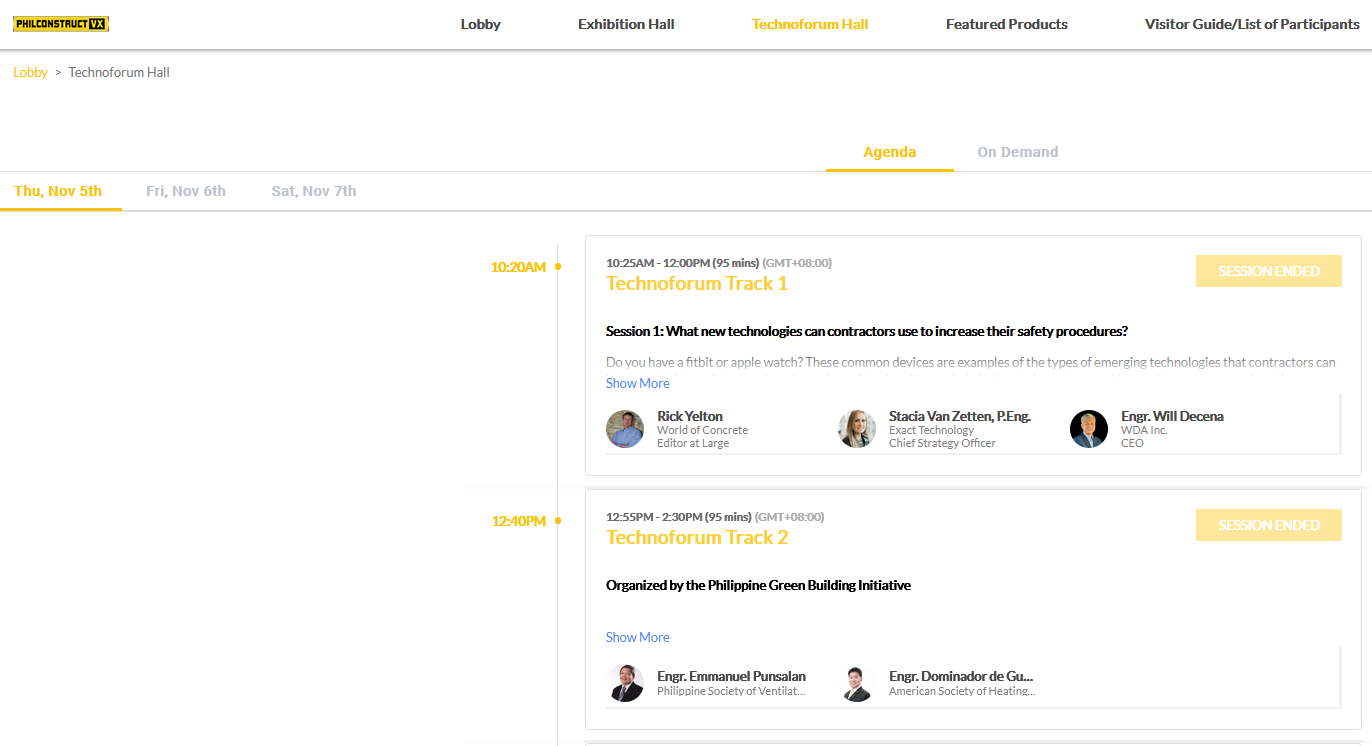Click the 12:55PM - 2:30PM time text
The height and width of the screenshot is (746, 1372).
tap(679, 517)
